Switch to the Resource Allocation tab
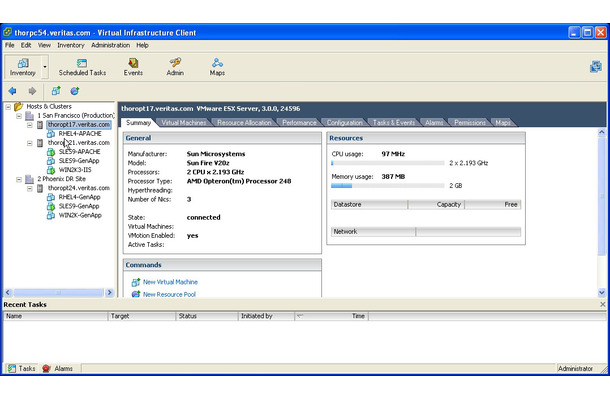The width and height of the screenshot is (610, 400). point(244,123)
